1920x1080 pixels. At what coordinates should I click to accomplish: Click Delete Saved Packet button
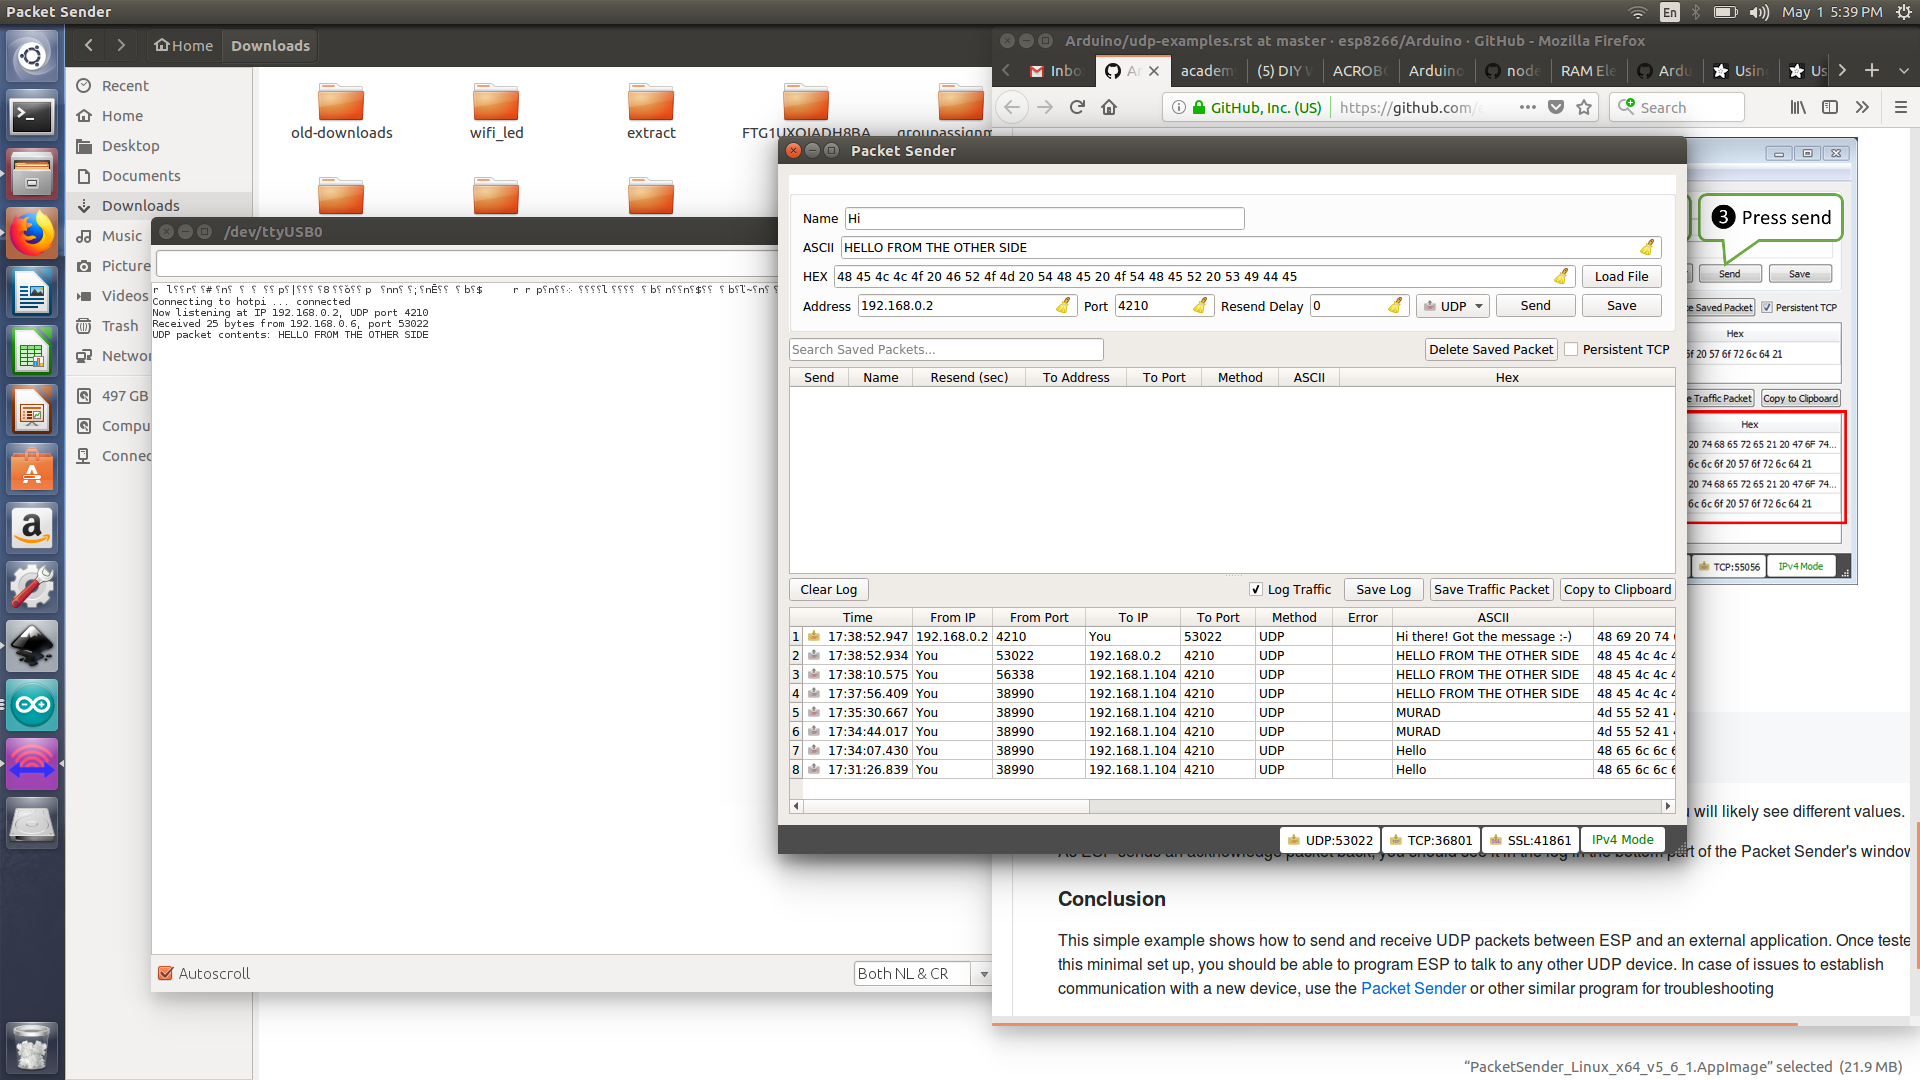(x=1490, y=349)
